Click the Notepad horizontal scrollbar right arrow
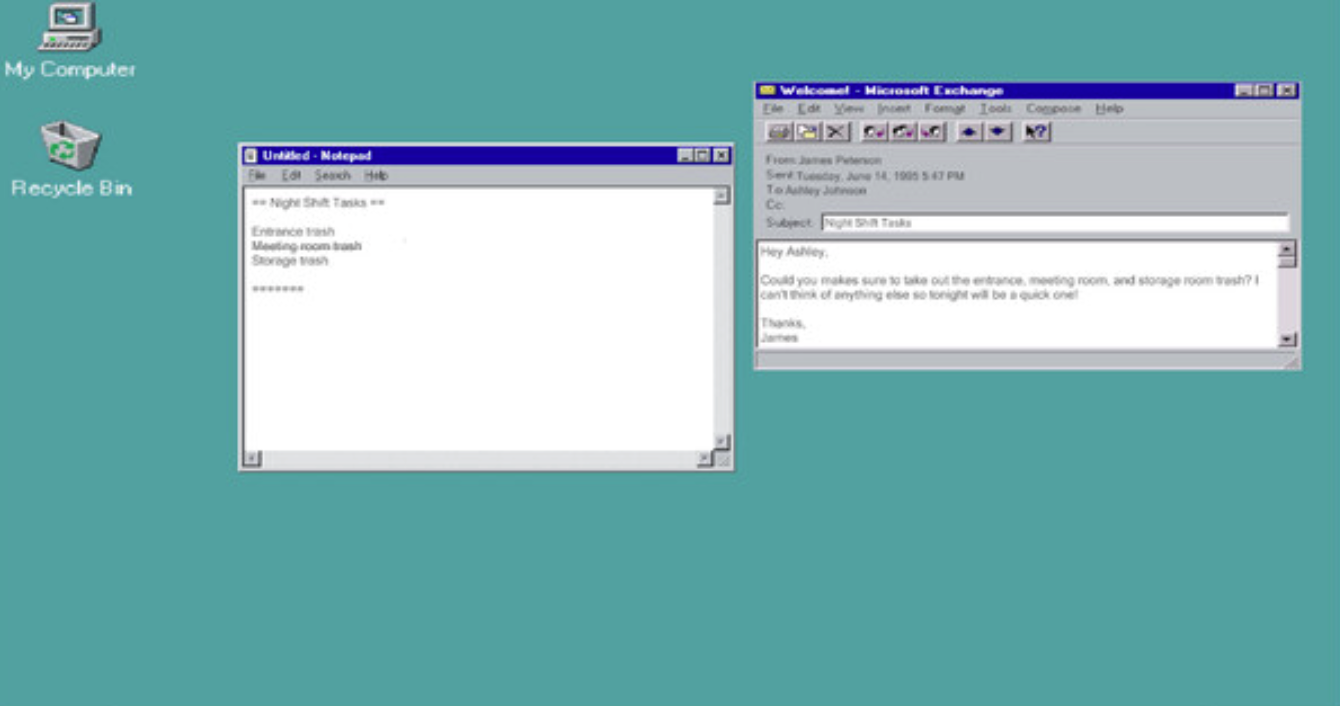Image resolution: width=1340 pixels, height=706 pixels. [x=705, y=459]
